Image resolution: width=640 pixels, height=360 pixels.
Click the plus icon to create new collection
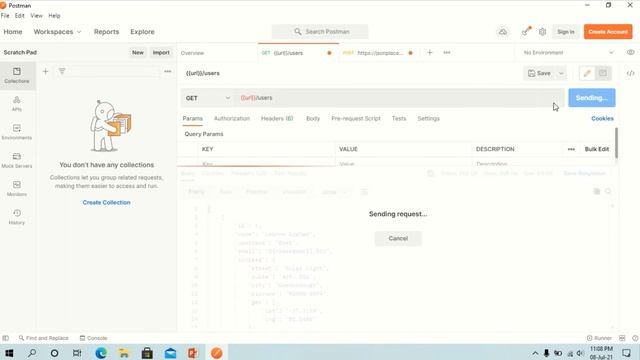click(x=45, y=71)
